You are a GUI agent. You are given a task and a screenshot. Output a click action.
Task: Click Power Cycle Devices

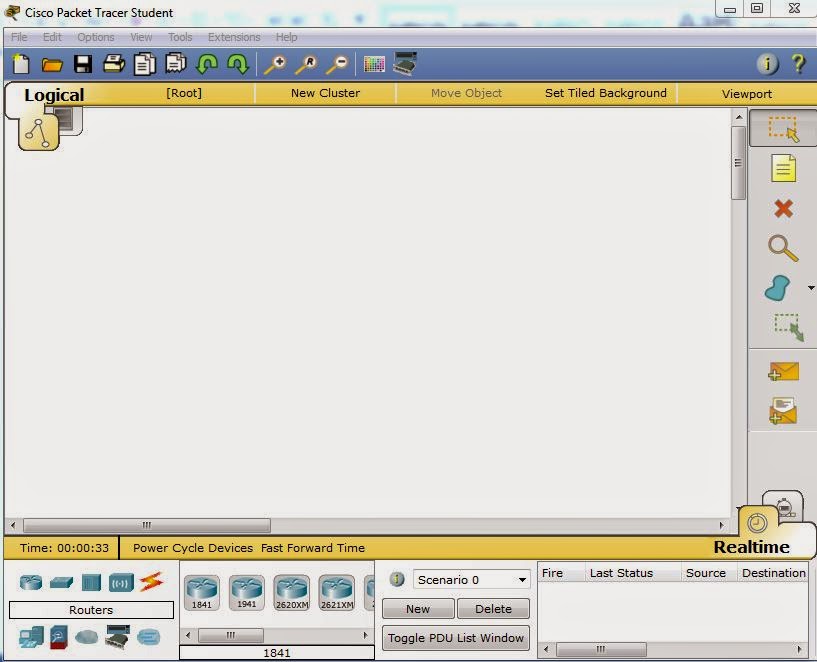coord(193,548)
